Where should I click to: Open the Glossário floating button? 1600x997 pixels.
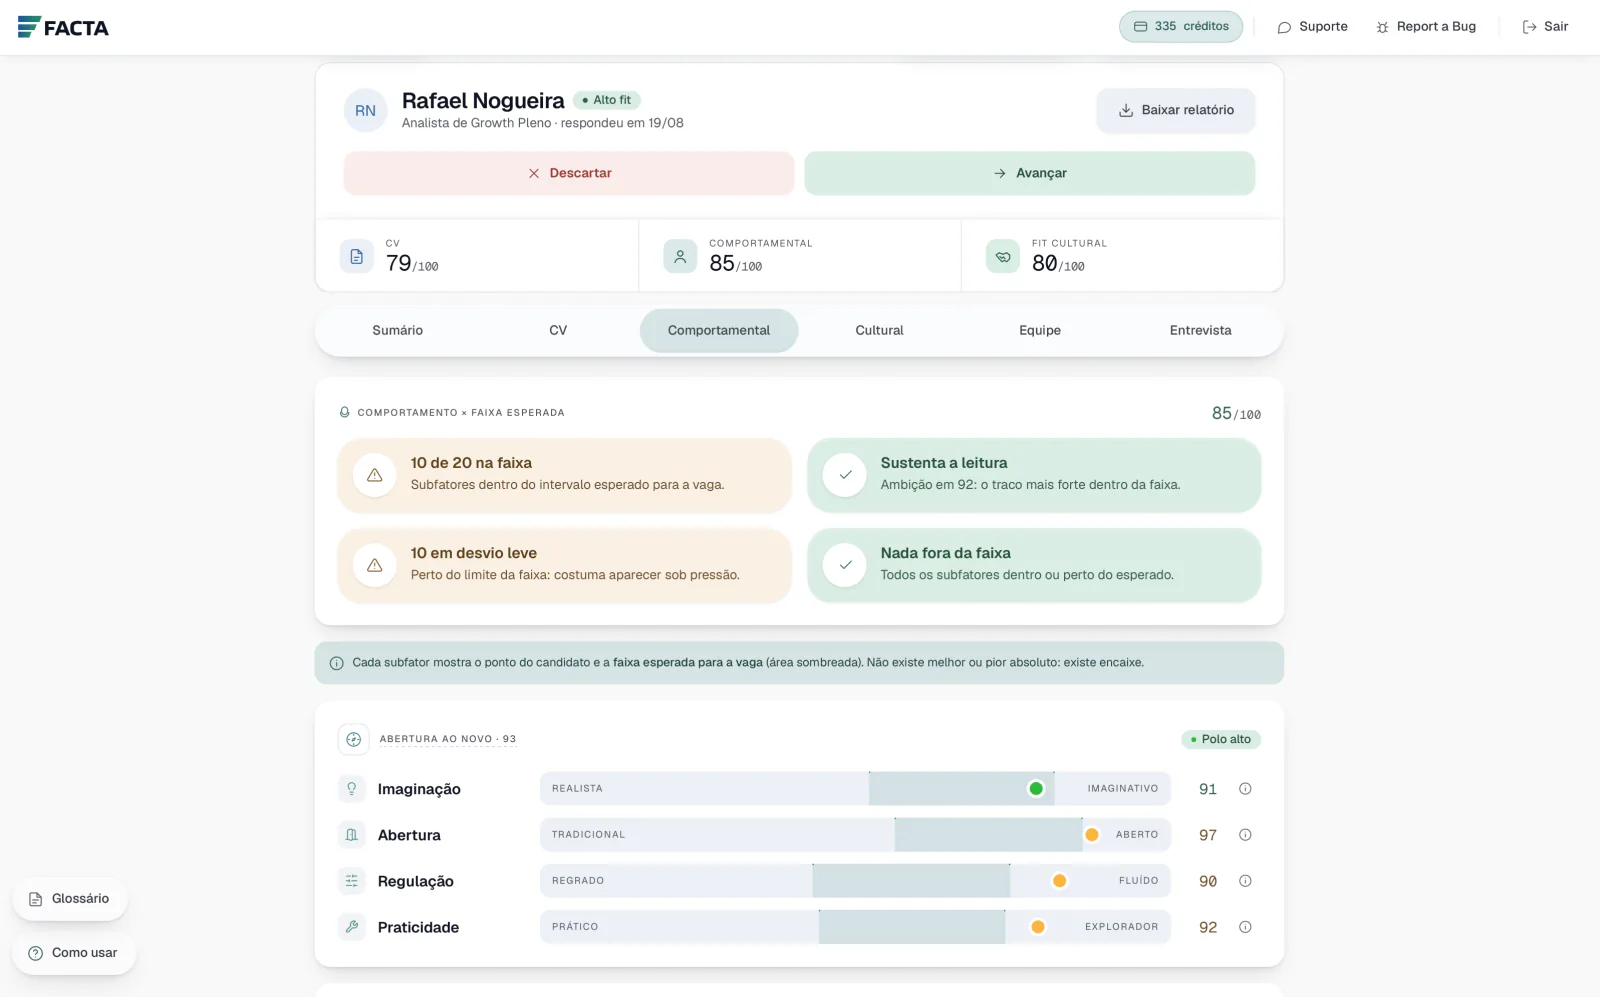tap(70, 899)
